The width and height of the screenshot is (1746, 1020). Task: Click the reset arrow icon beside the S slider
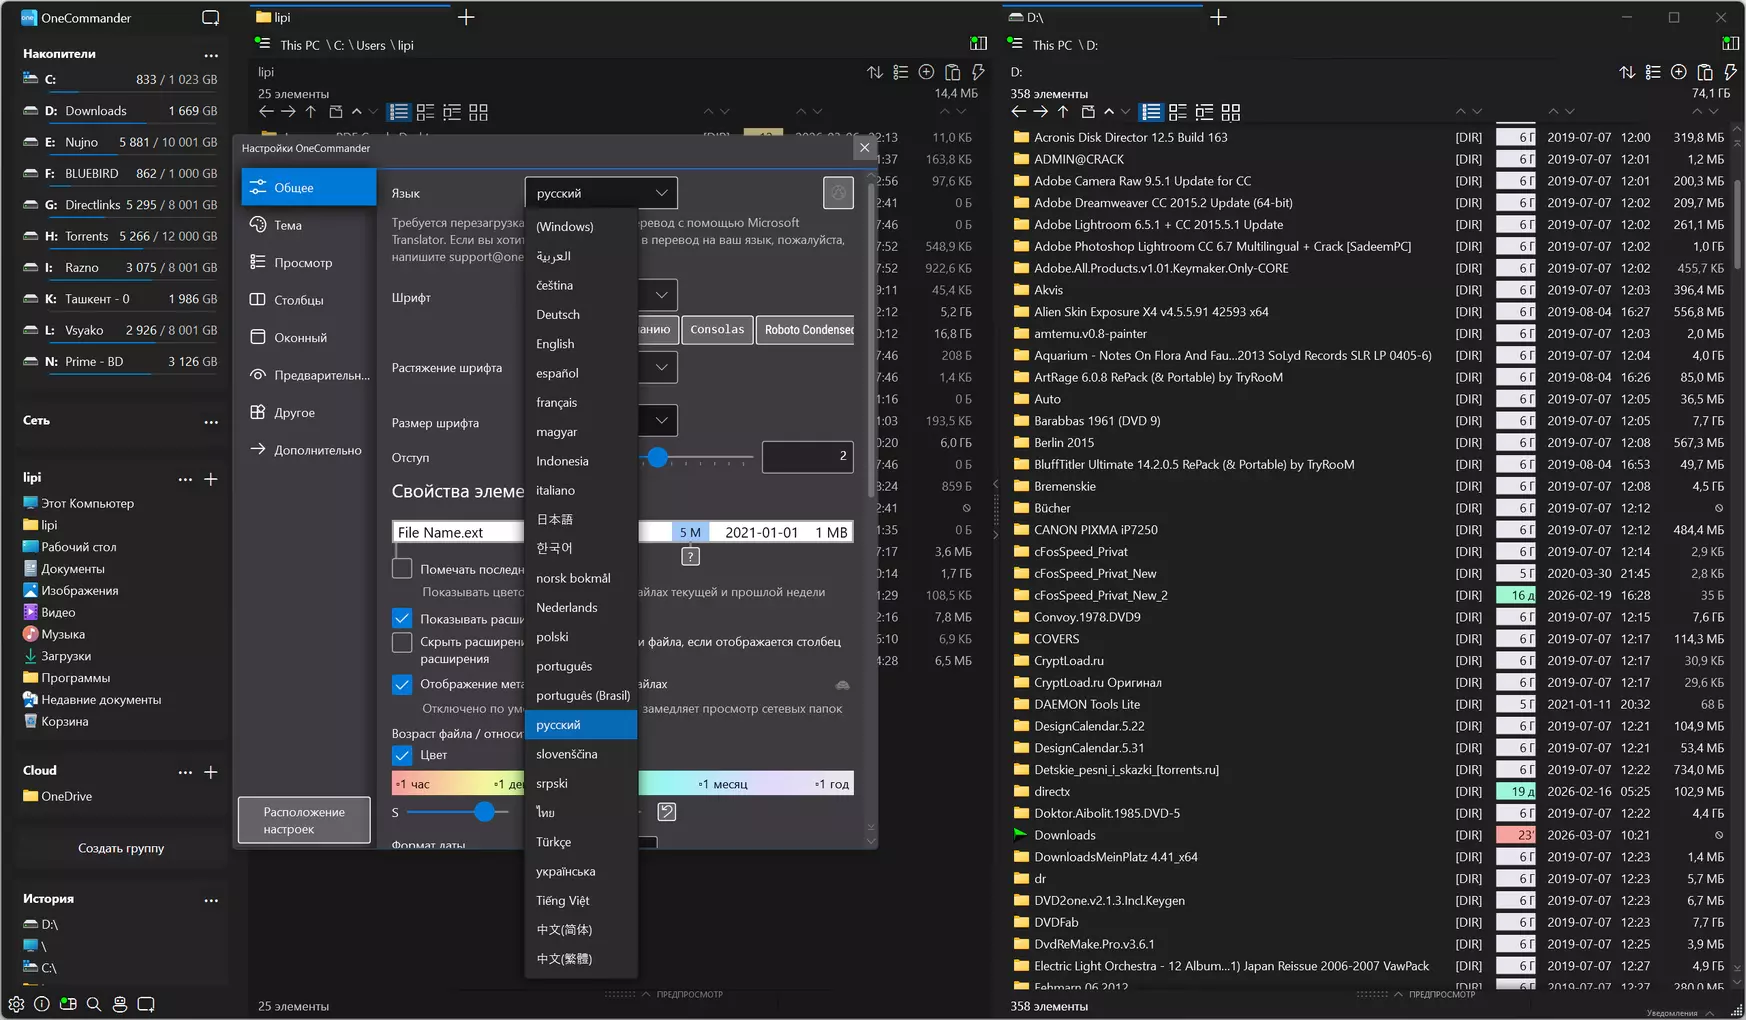pyautogui.click(x=667, y=812)
